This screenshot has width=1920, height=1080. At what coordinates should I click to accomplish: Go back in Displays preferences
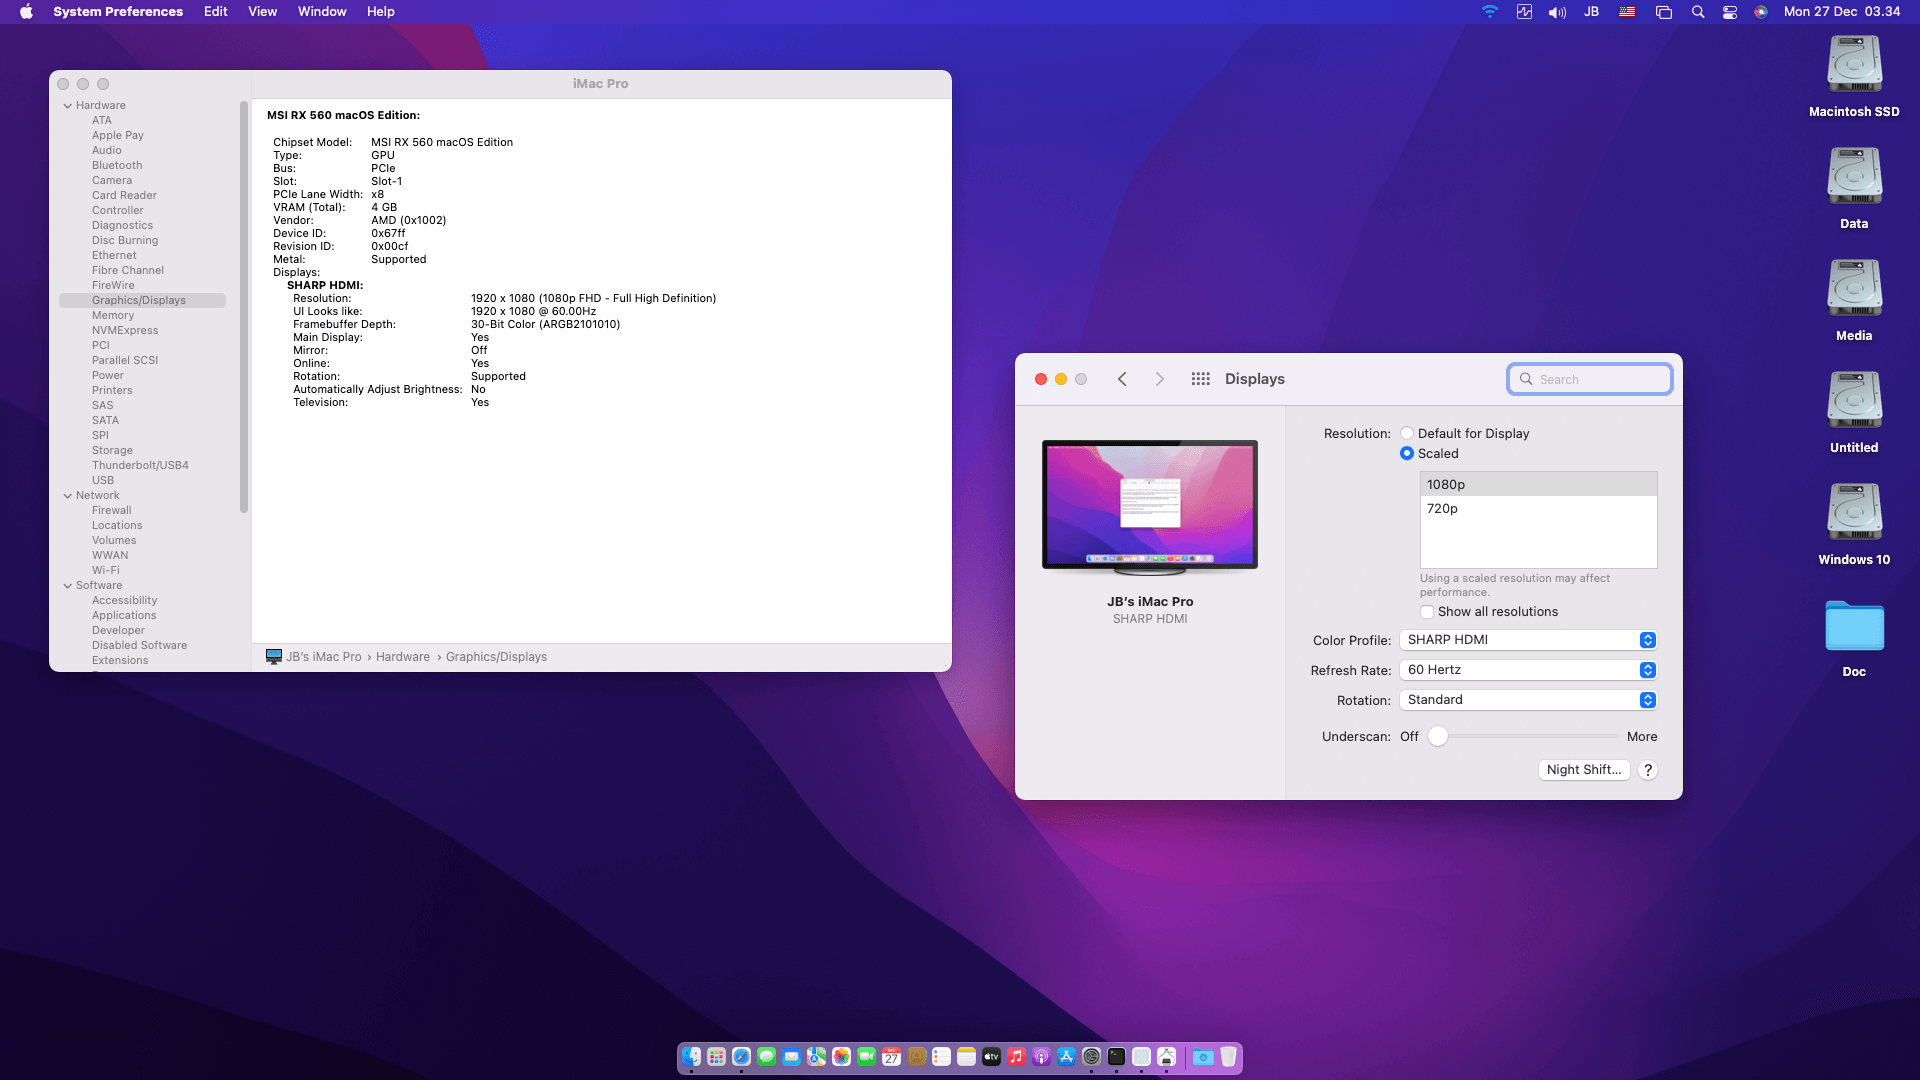[x=1122, y=379]
